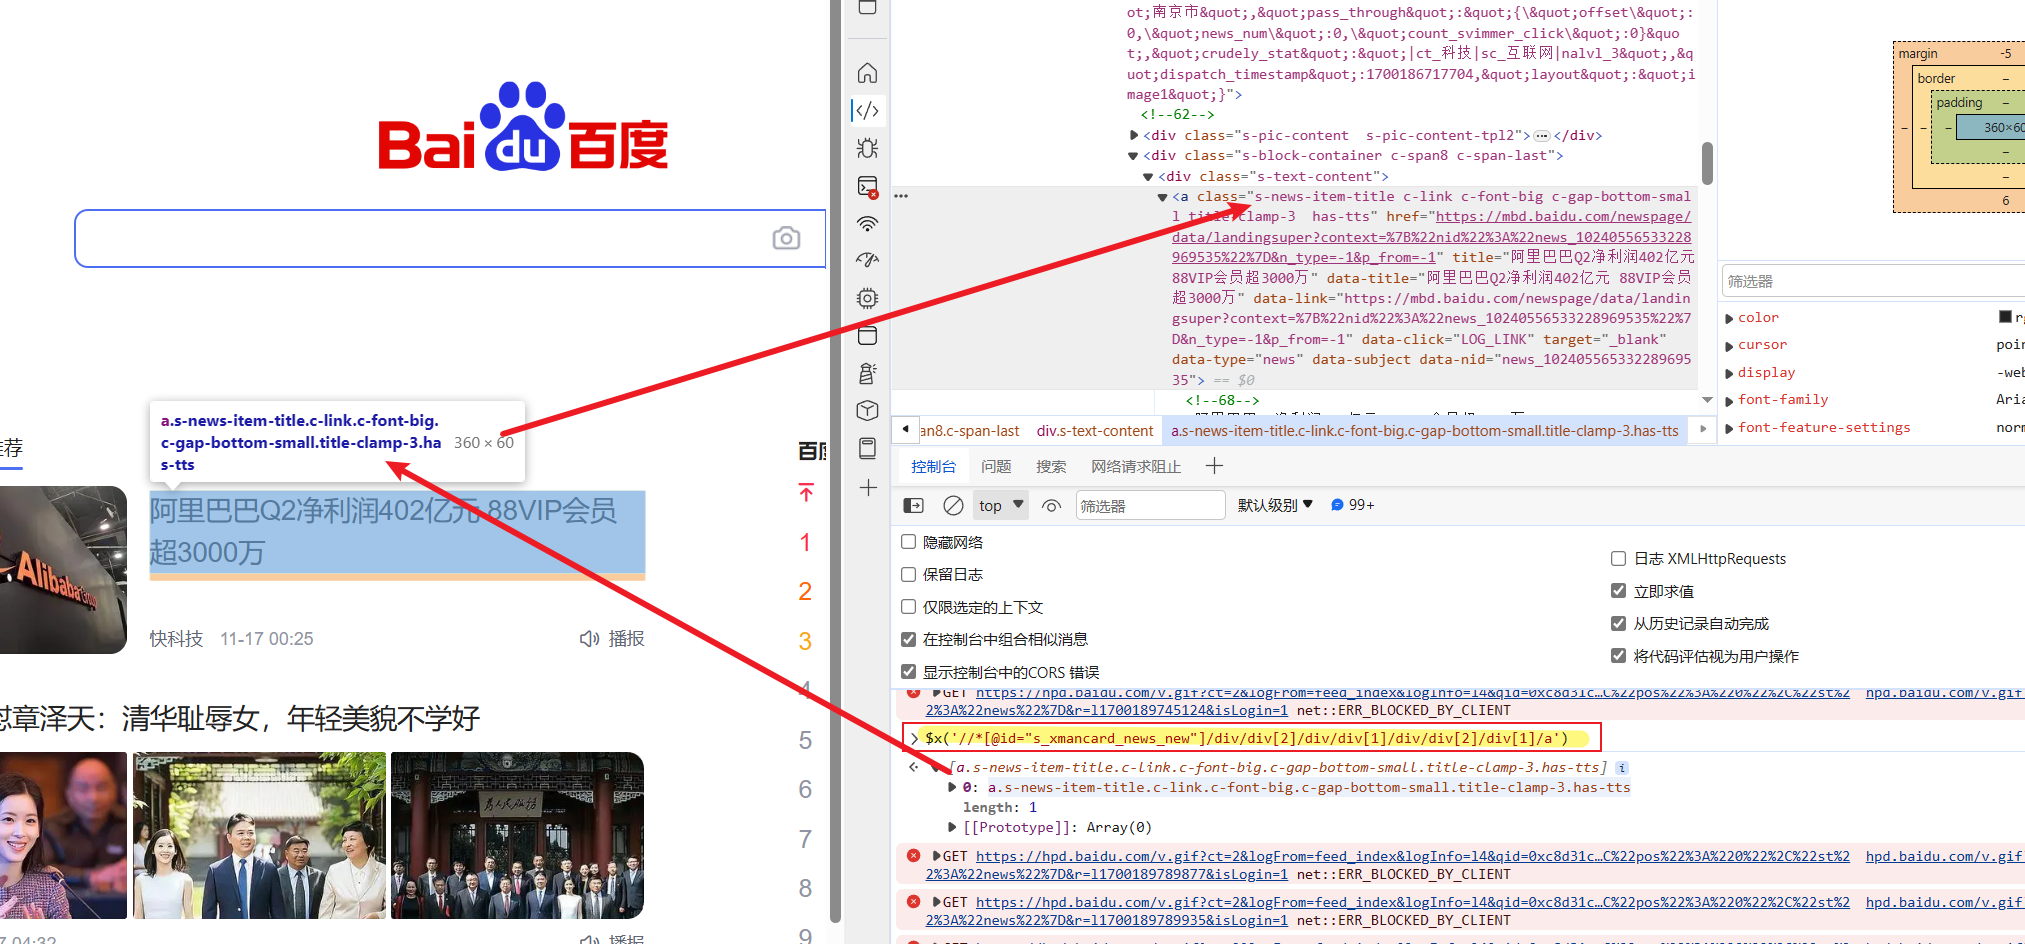Open the Console panel icon with error badge

(868, 186)
